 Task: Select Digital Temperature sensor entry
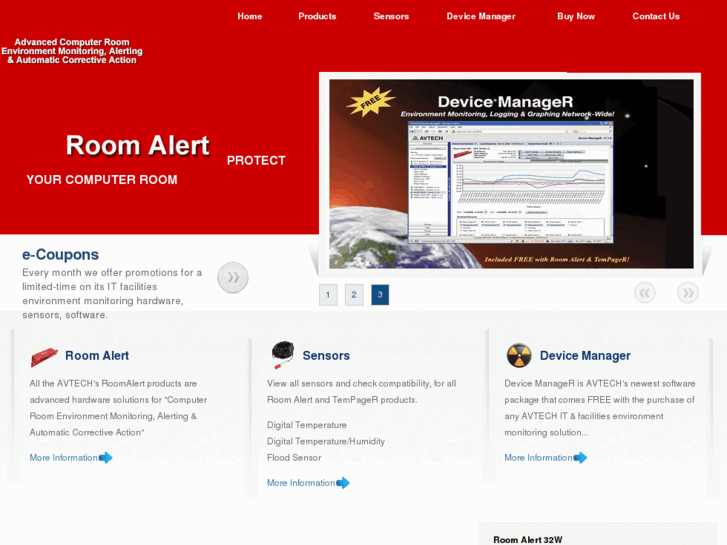click(306, 425)
